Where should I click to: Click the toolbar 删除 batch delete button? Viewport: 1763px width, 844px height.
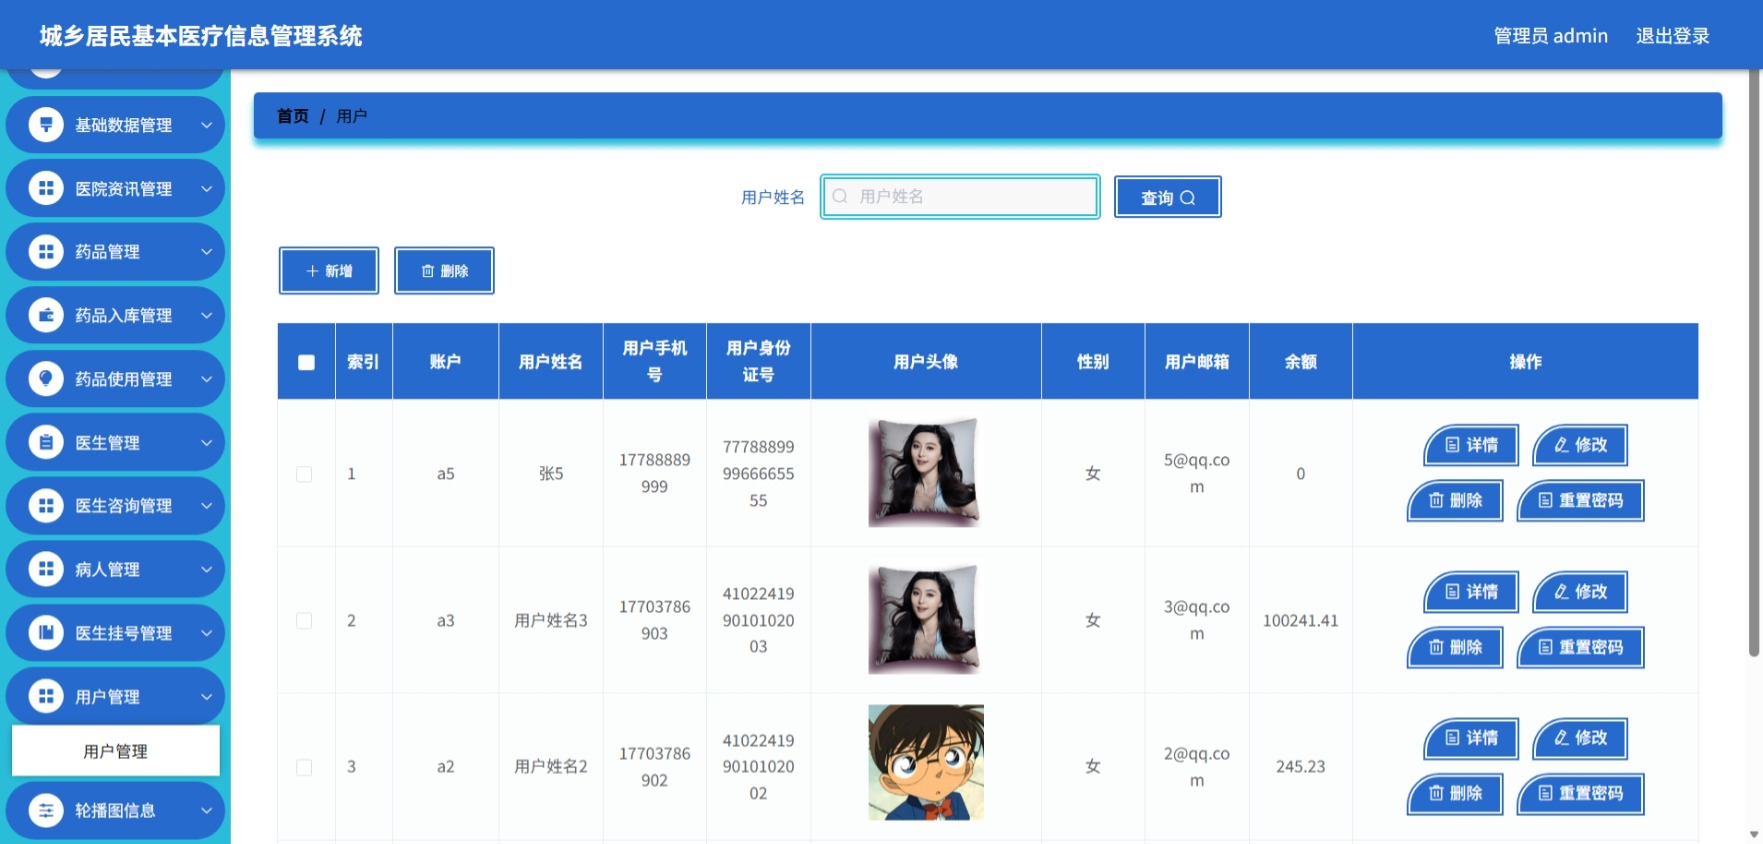pyautogui.click(x=444, y=271)
